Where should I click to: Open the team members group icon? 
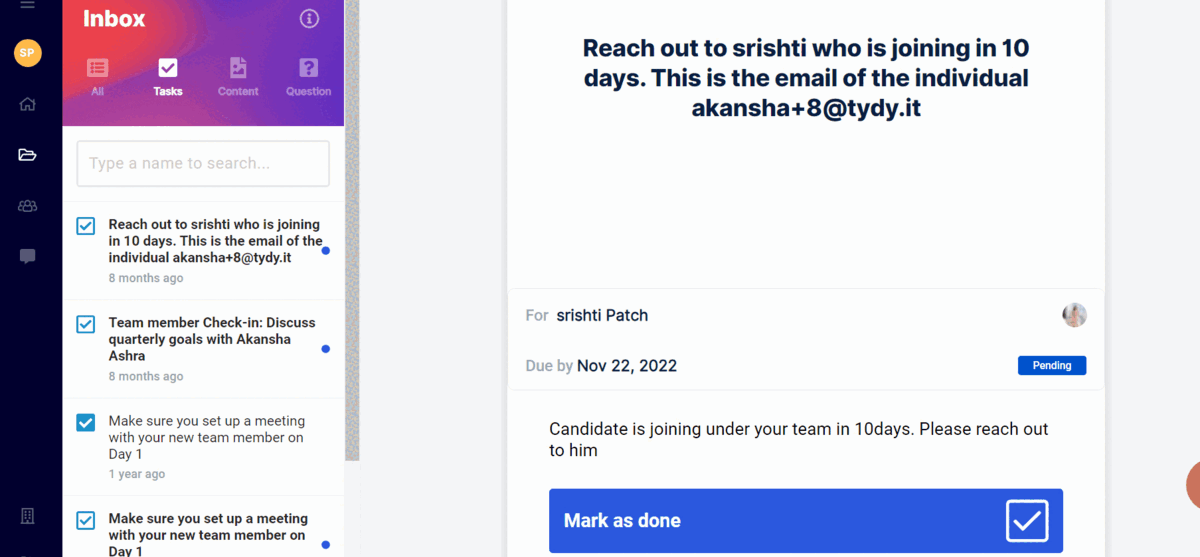[x=27, y=206]
